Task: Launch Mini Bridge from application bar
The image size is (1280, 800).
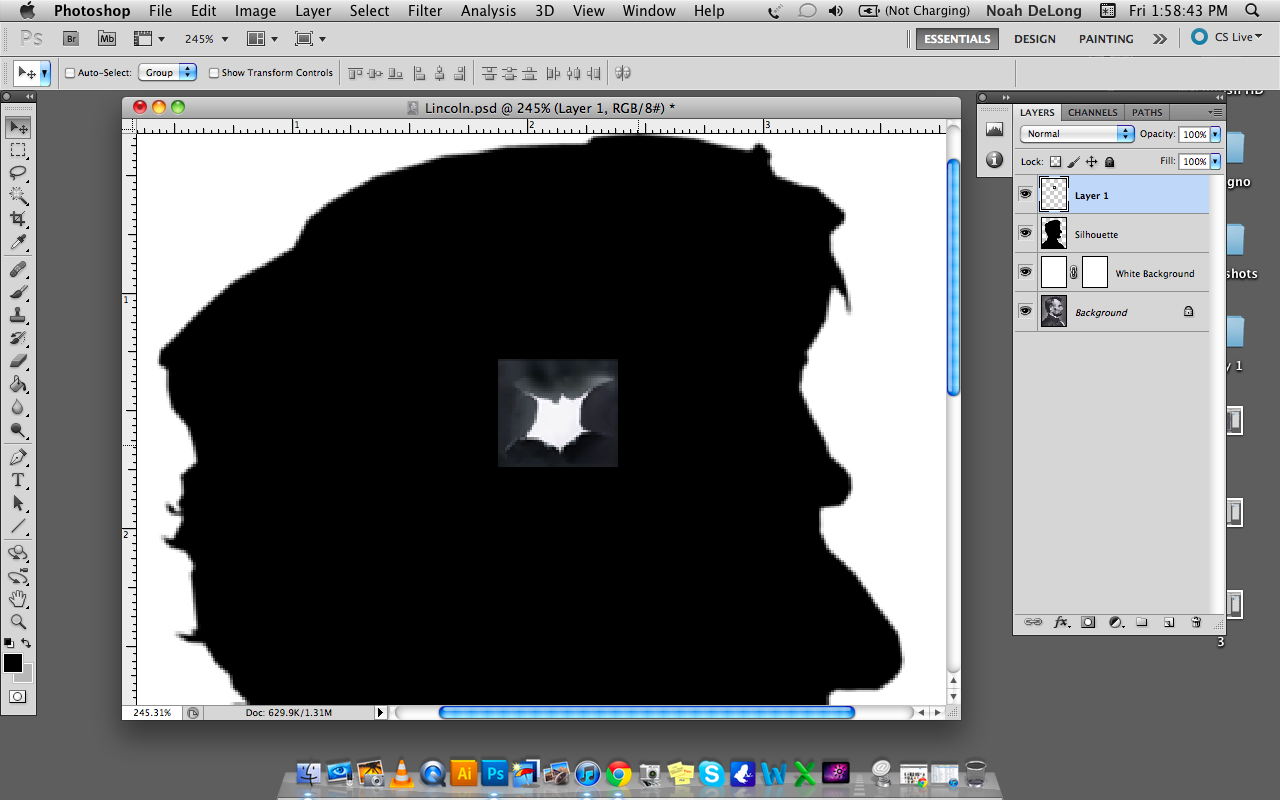Action: tap(107, 38)
